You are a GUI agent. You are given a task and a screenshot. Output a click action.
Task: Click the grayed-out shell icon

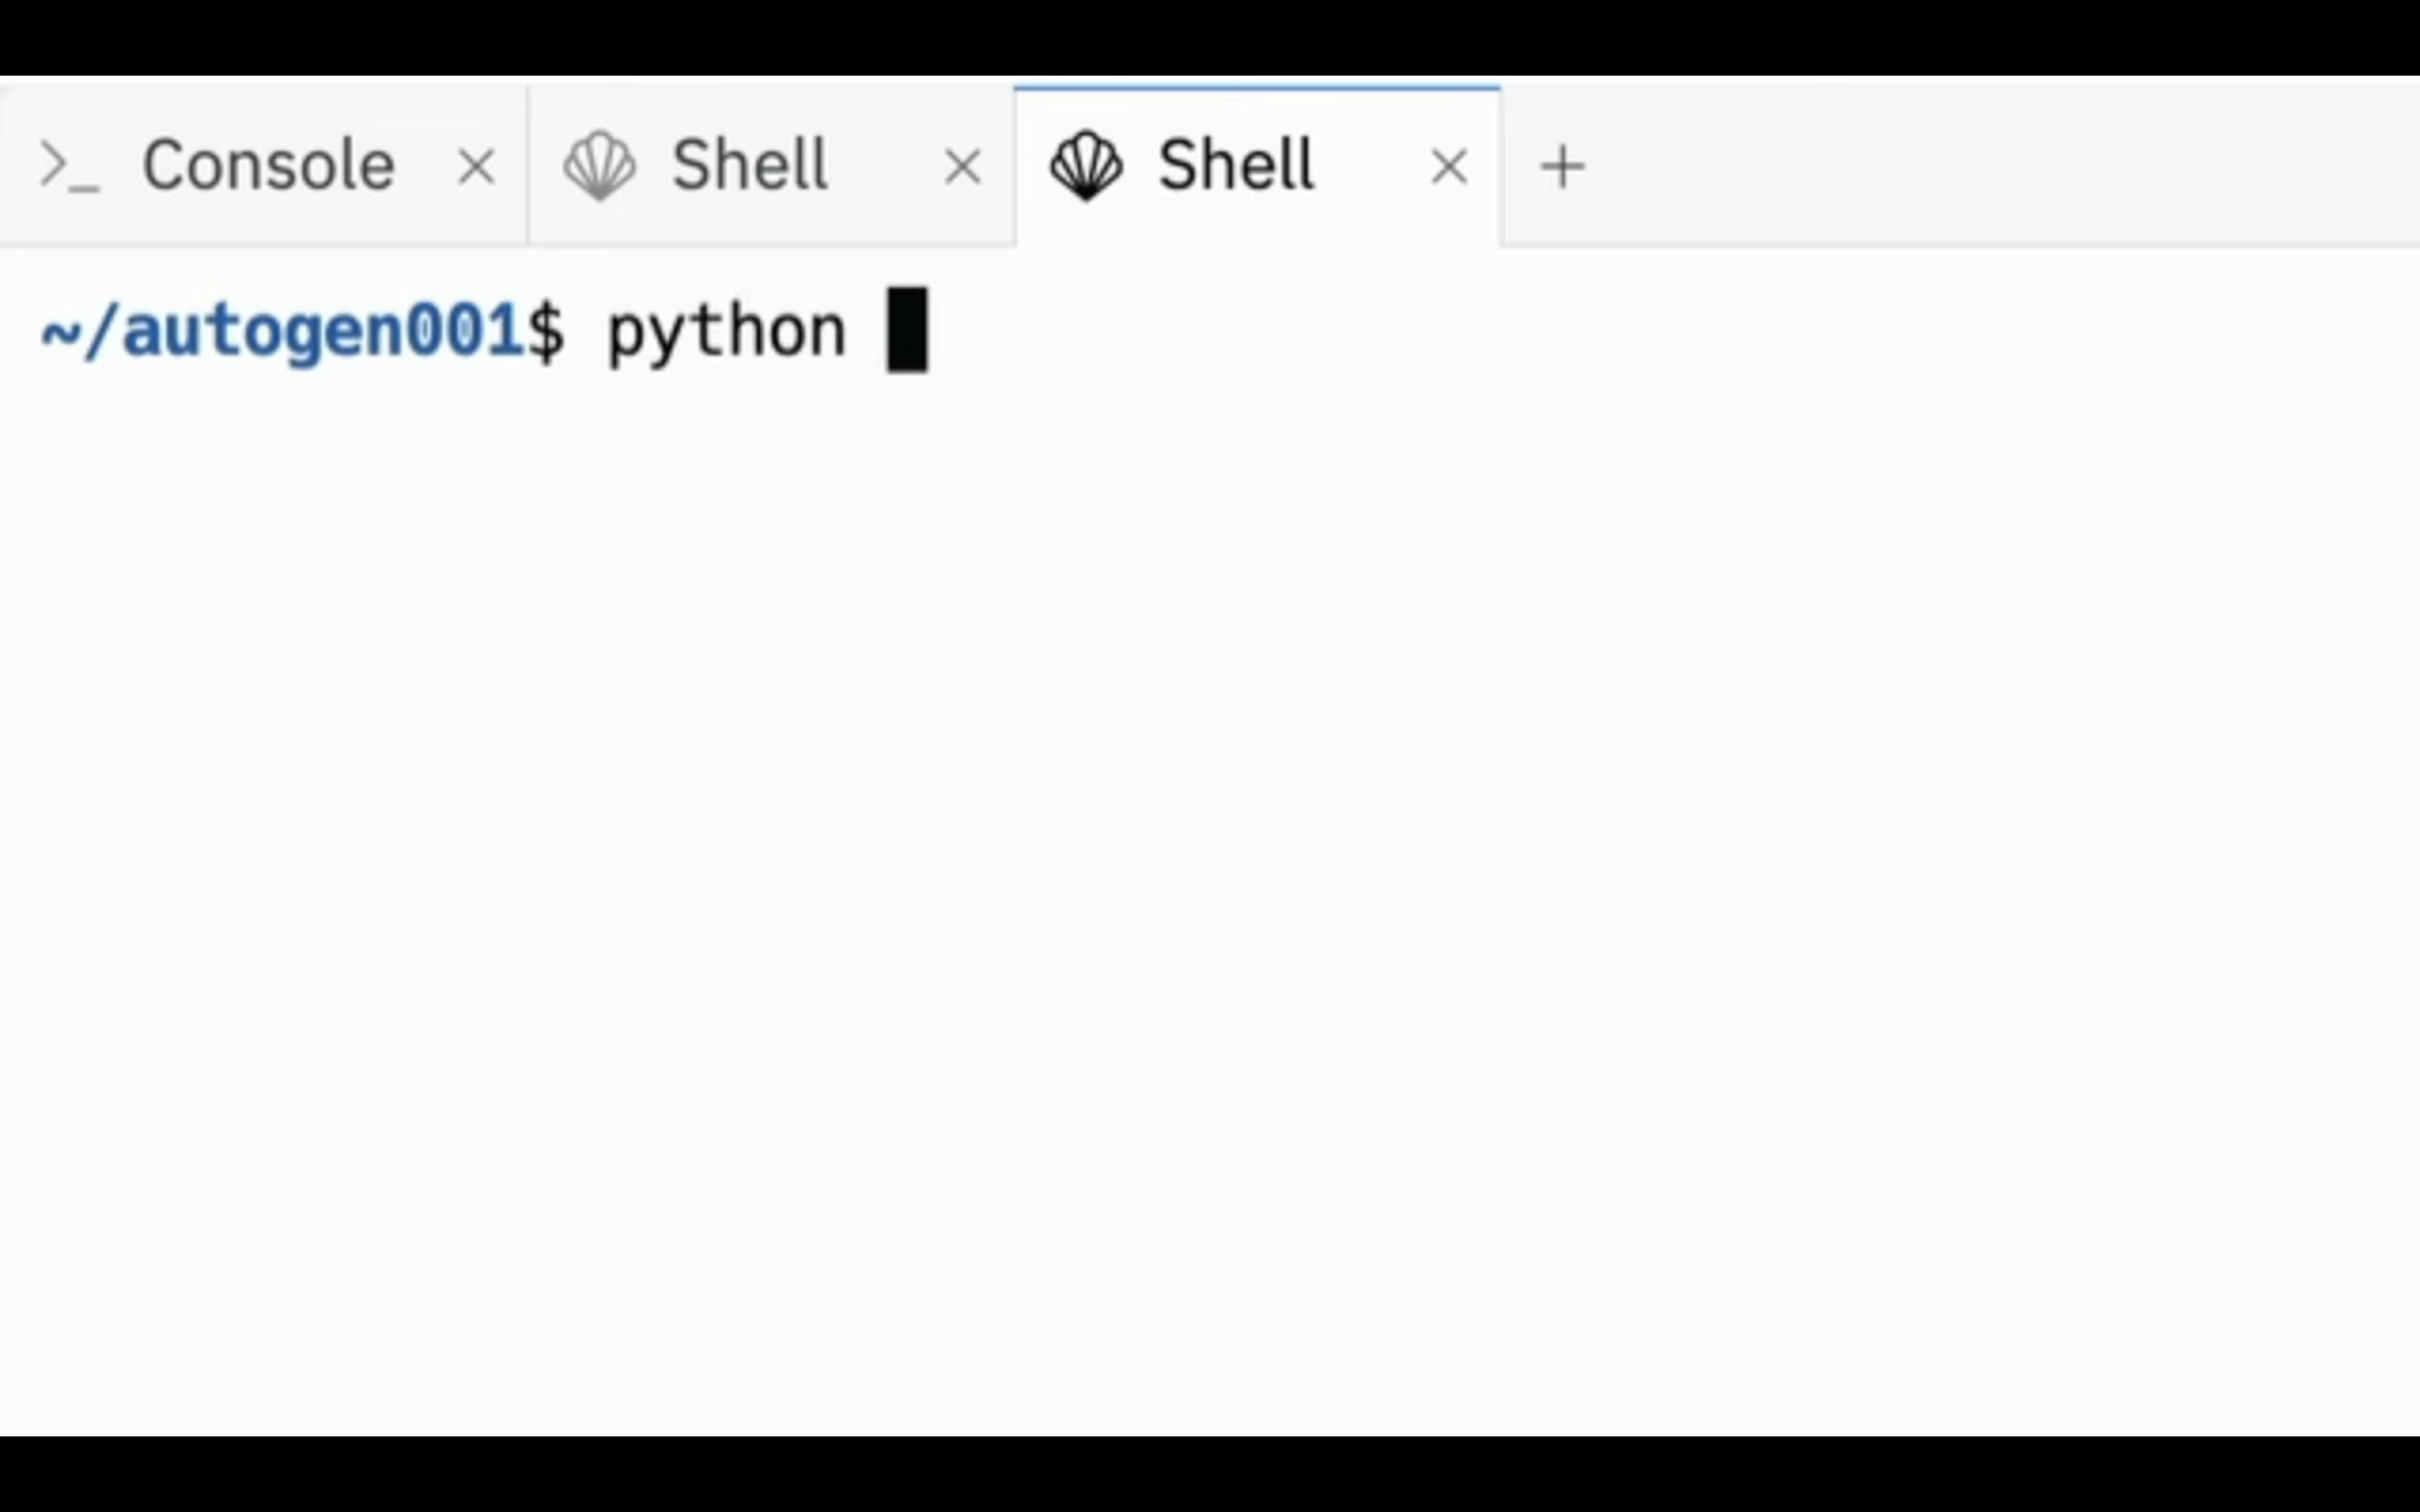point(599,166)
